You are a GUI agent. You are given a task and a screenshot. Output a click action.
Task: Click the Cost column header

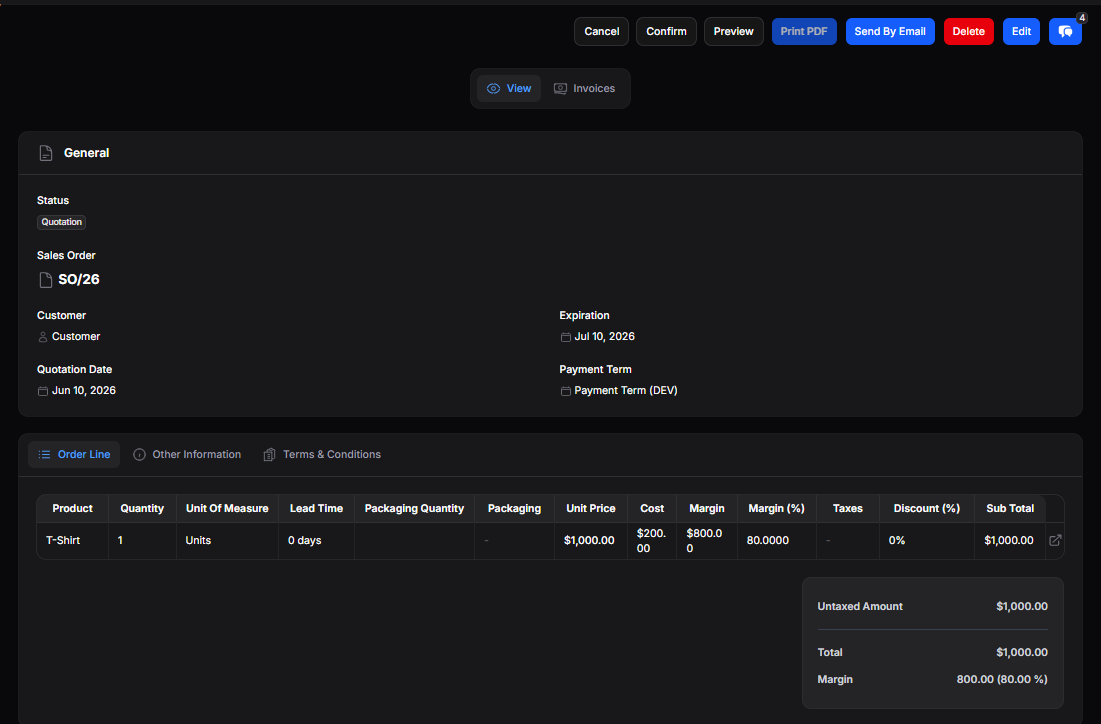pyautogui.click(x=652, y=508)
